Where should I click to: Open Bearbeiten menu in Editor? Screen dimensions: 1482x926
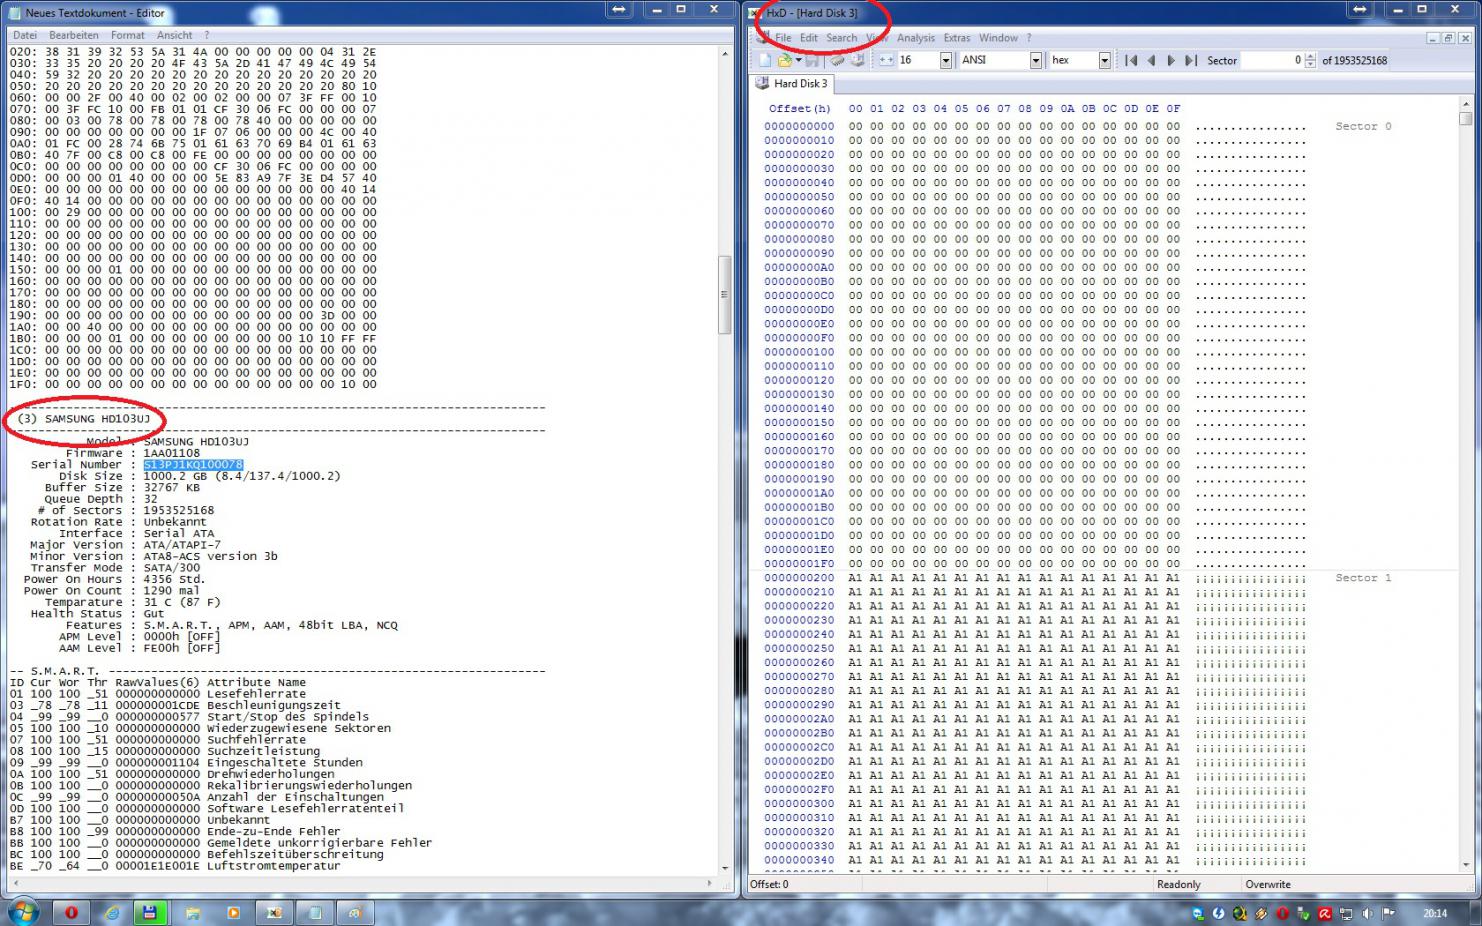[74, 35]
